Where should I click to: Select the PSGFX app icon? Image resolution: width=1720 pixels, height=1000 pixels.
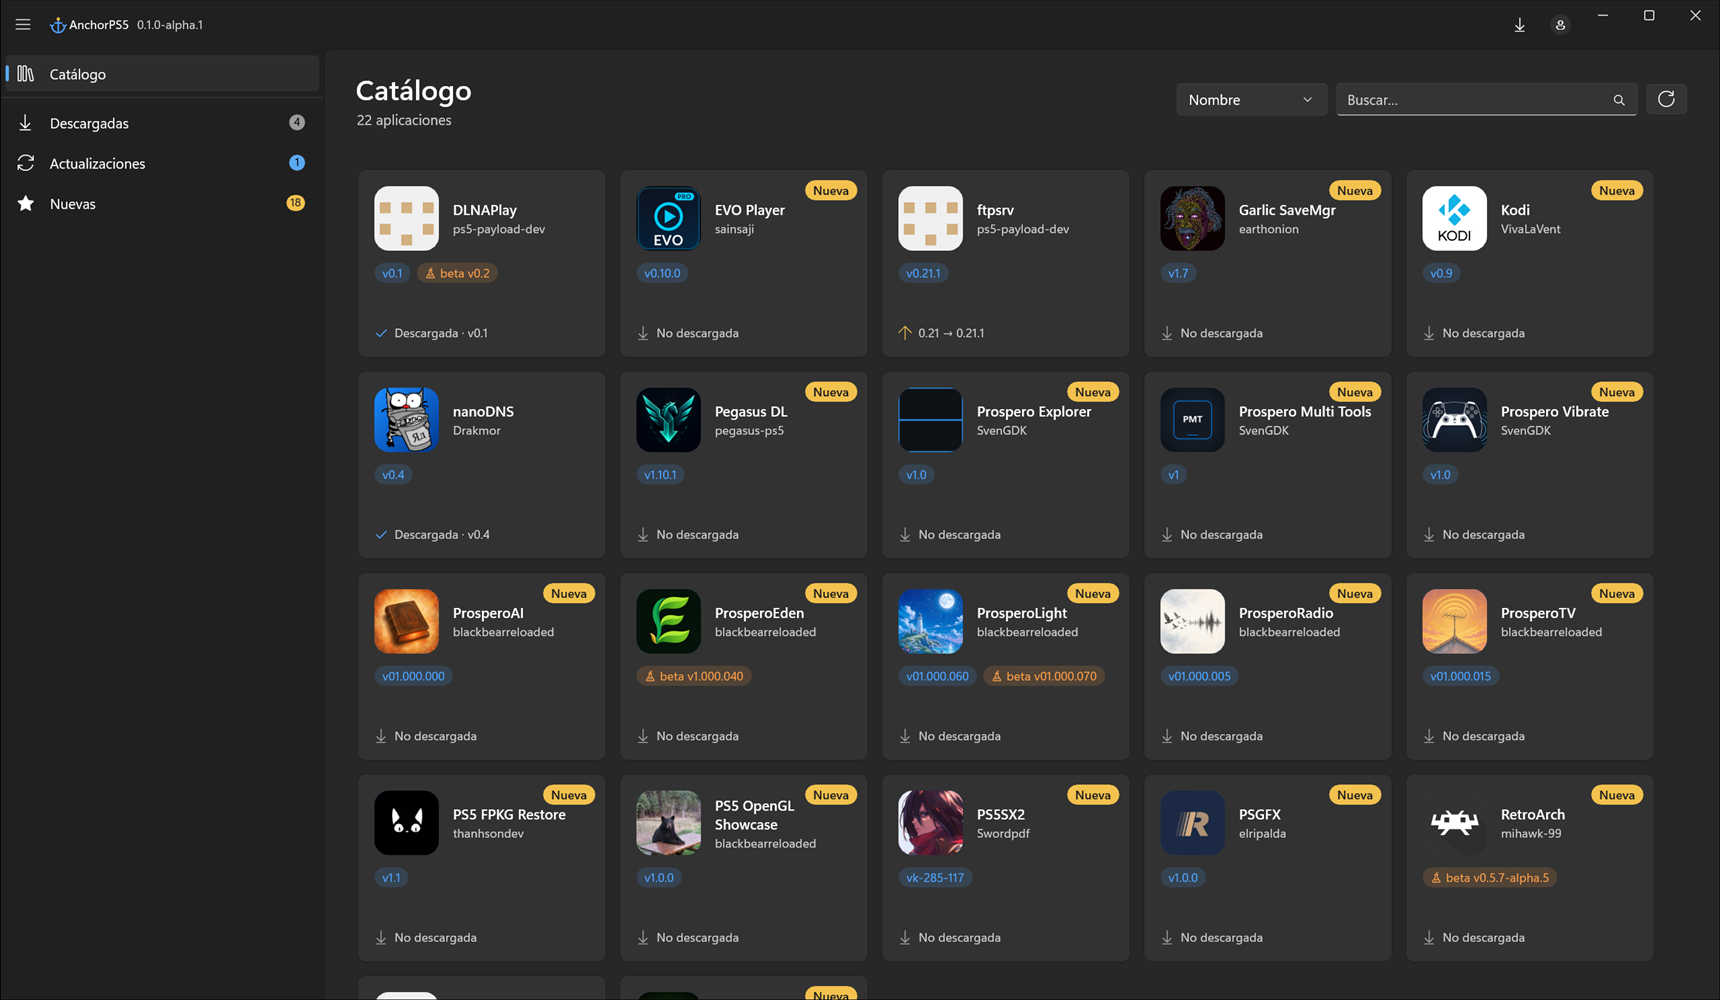(1192, 823)
